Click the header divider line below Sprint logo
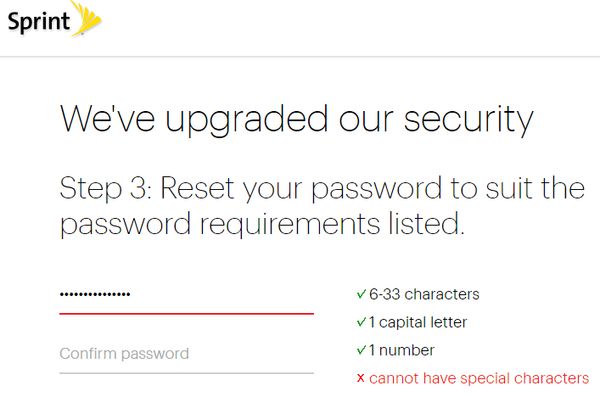The width and height of the screenshot is (600, 396). (x=300, y=57)
